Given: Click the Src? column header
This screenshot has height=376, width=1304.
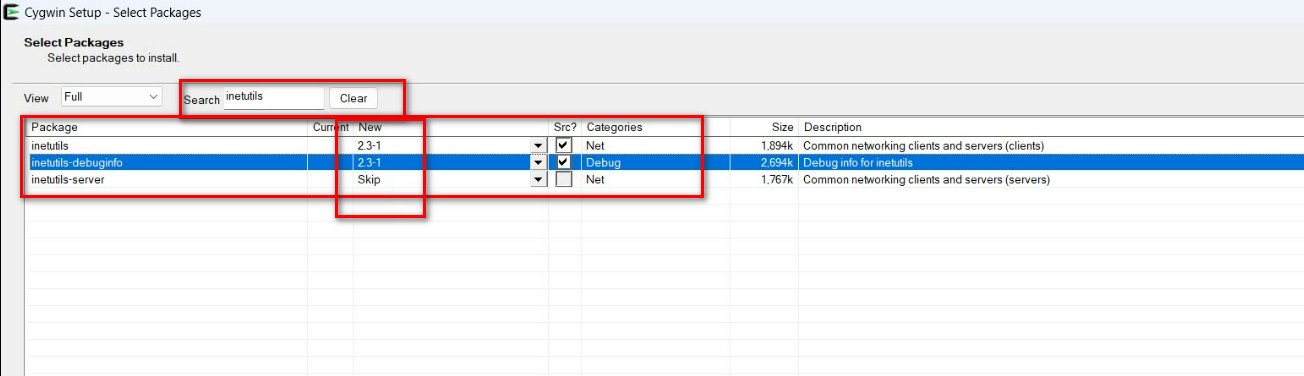Looking at the screenshot, I should (565, 127).
